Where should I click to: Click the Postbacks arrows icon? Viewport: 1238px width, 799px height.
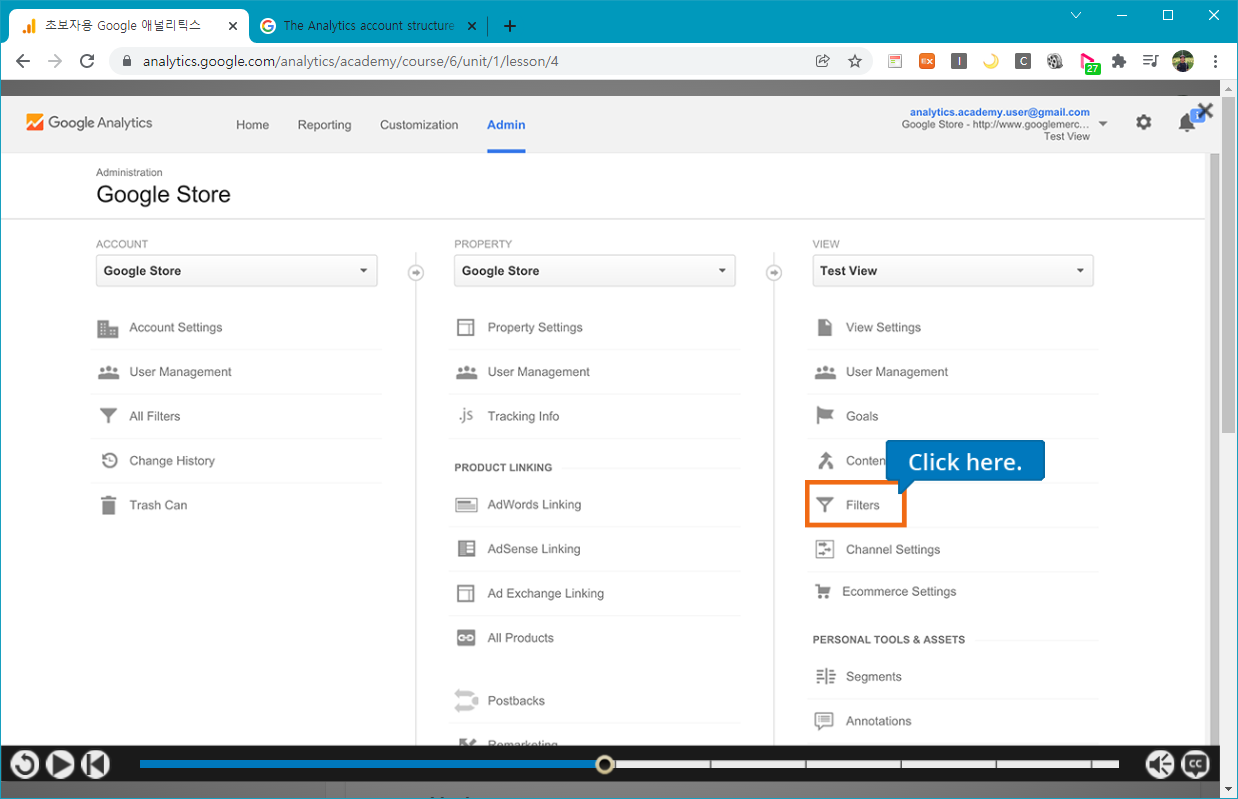click(x=466, y=700)
